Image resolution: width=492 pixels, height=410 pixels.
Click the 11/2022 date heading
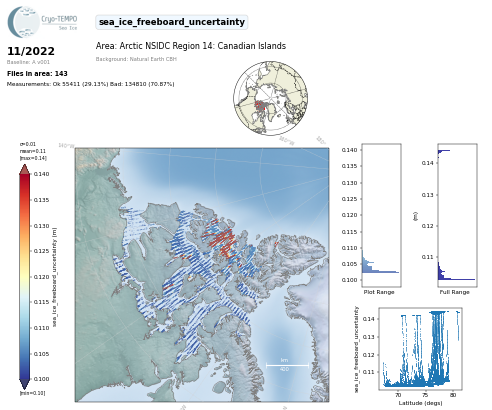coord(31,51)
